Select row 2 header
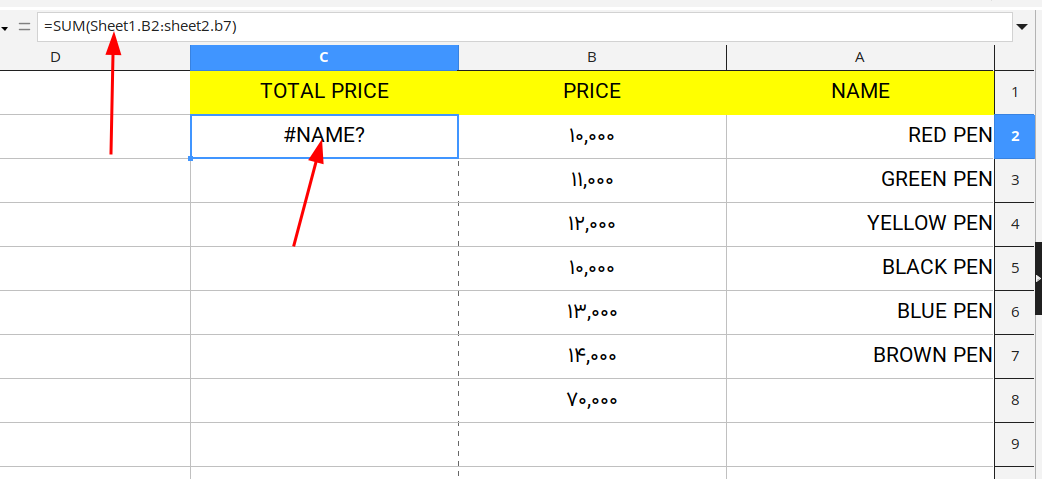This screenshot has height=479, width=1042. point(1015,136)
